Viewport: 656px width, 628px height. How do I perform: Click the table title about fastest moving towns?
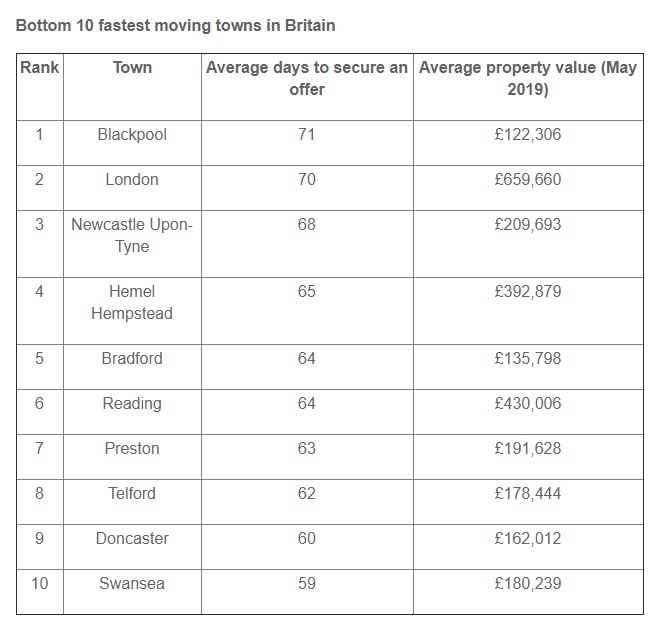coord(175,25)
